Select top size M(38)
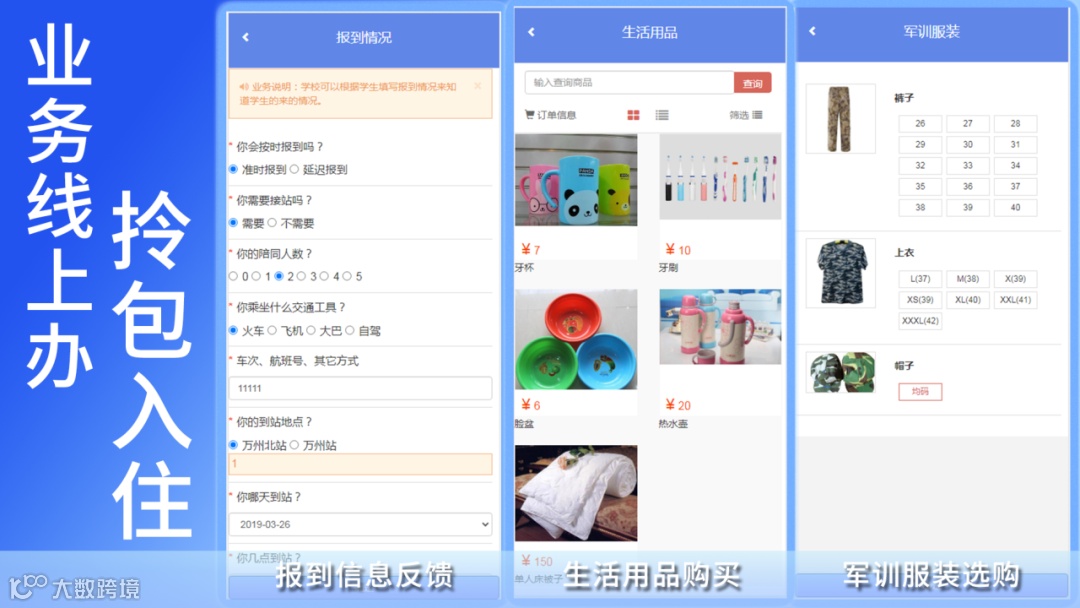 click(968, 279)
